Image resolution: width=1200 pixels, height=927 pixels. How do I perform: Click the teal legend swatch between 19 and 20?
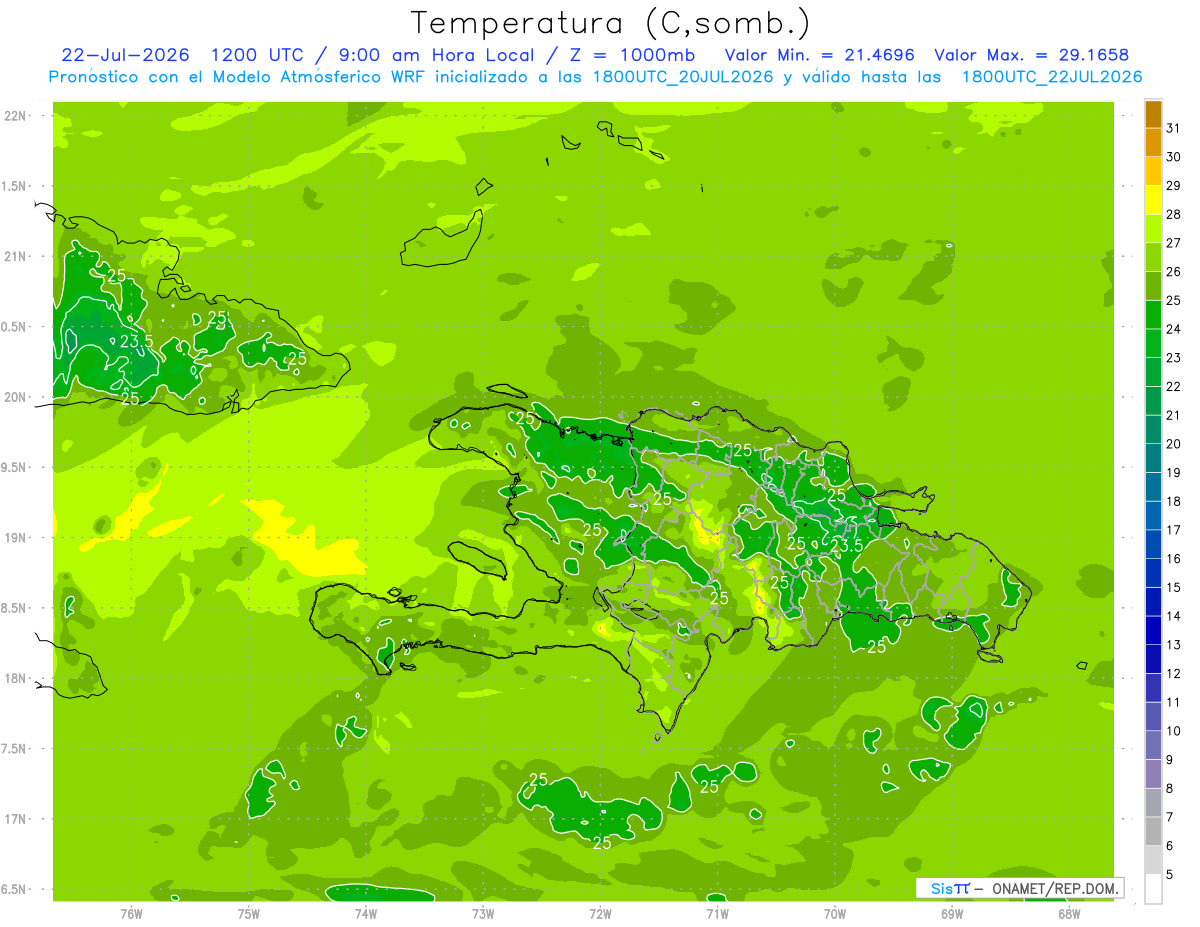pos(1153,459)
